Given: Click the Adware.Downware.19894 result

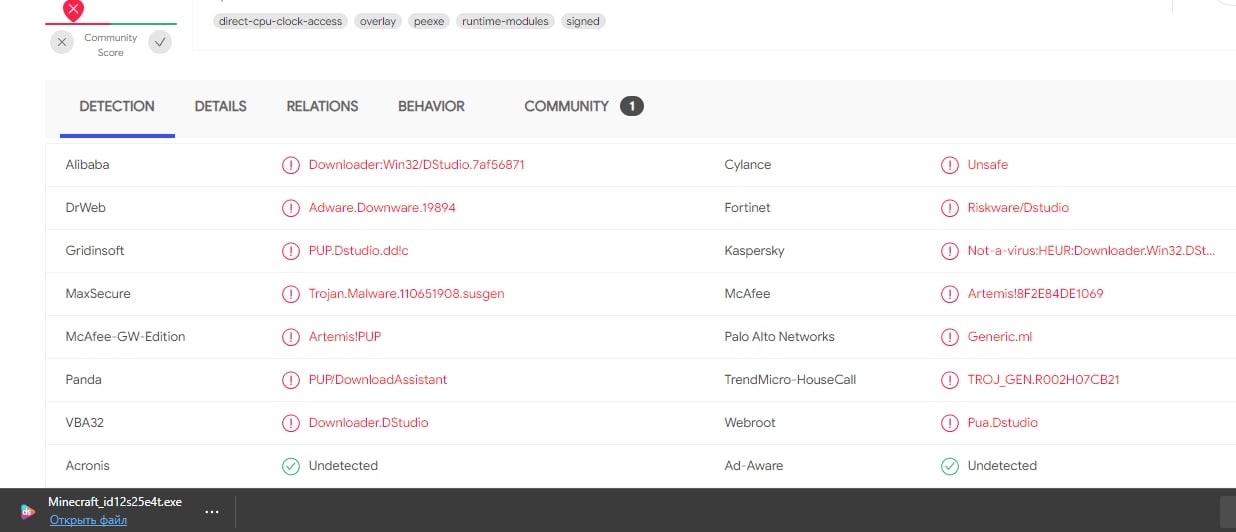Looking at the screenshot, I should tap(382, 208).
